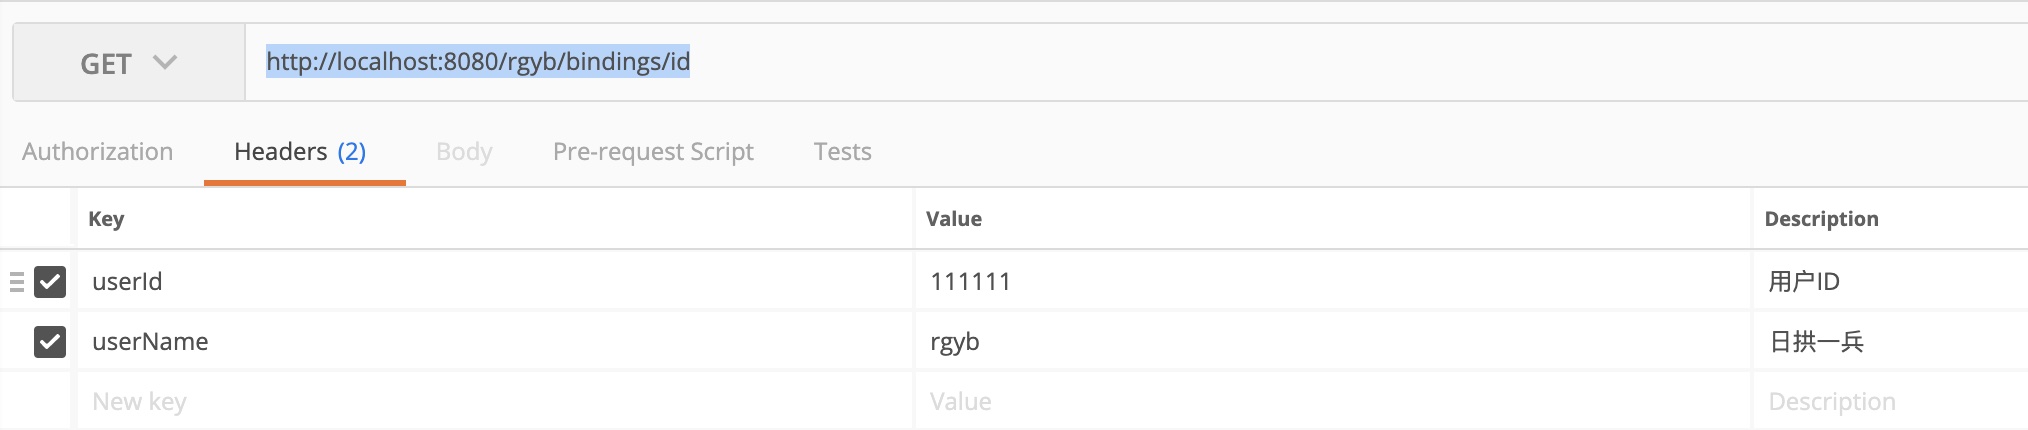Edit the 日拱一兵 description cell
Image resolution: width=2028 pixels, height=430 pixels.
(1890, 342)
